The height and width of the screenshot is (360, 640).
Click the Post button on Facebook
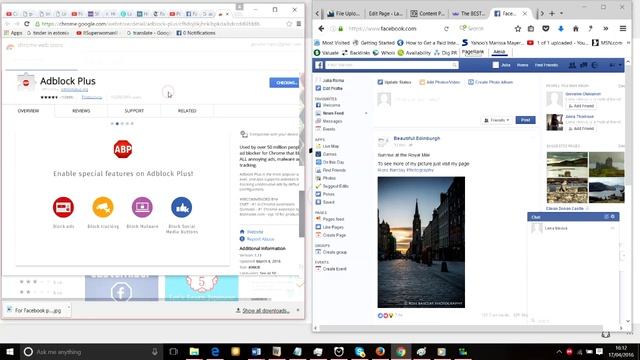(x=525, y=120)
